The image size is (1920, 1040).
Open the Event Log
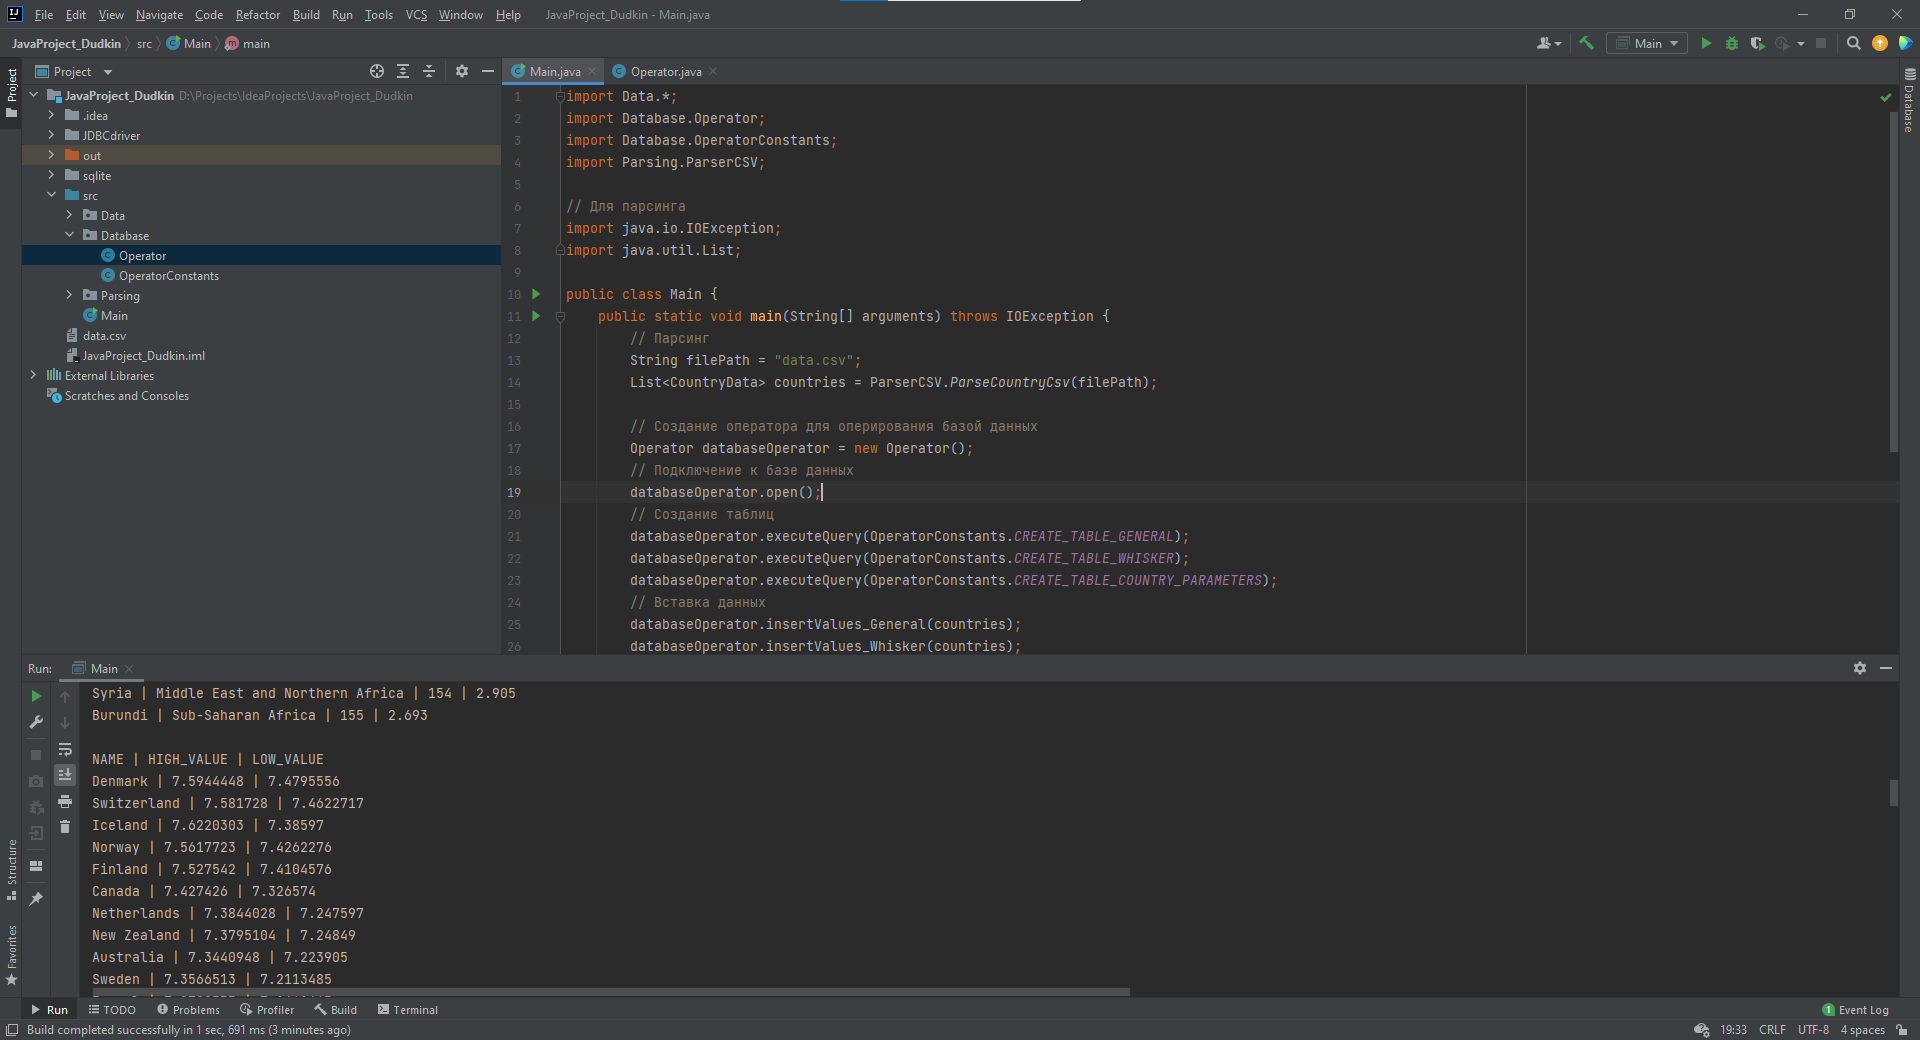[1855, 1010]
